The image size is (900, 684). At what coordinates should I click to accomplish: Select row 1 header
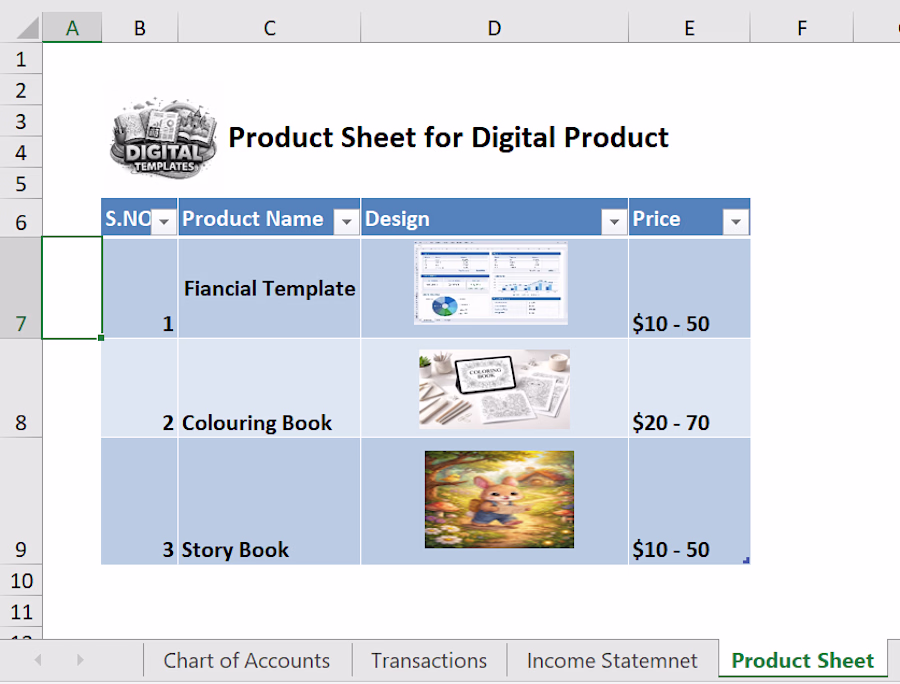21,59
